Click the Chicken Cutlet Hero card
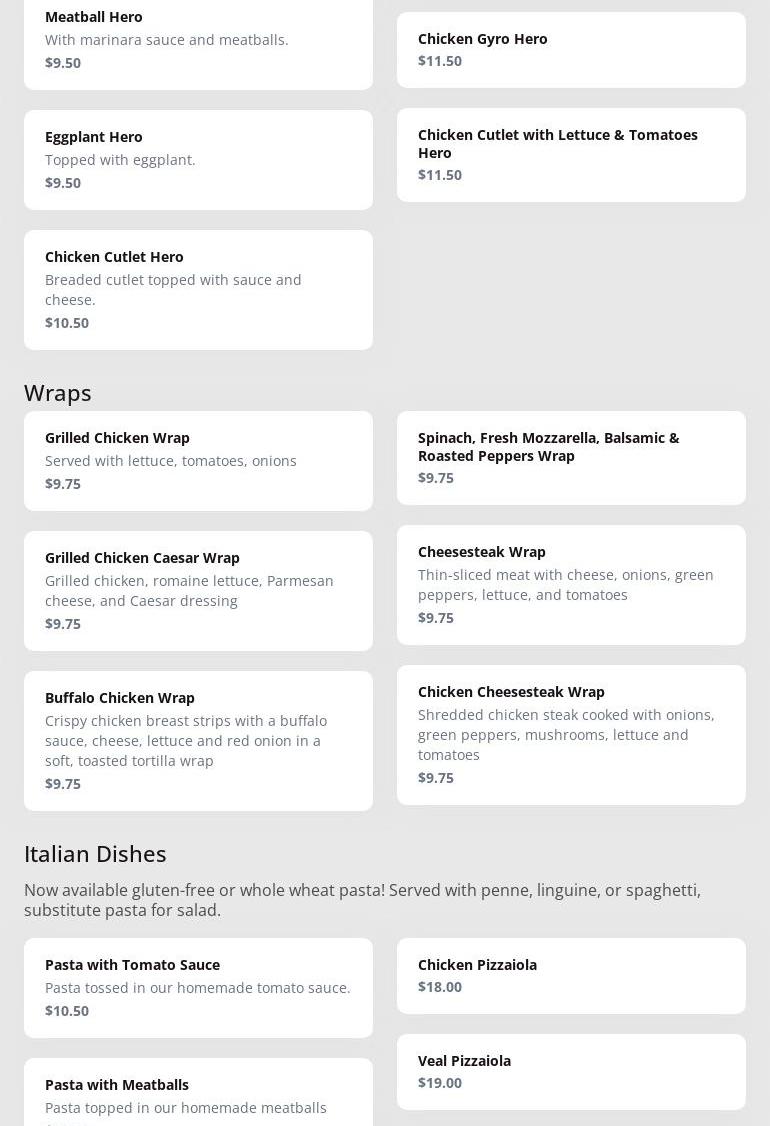770x1126 pixels. [198, 290]
